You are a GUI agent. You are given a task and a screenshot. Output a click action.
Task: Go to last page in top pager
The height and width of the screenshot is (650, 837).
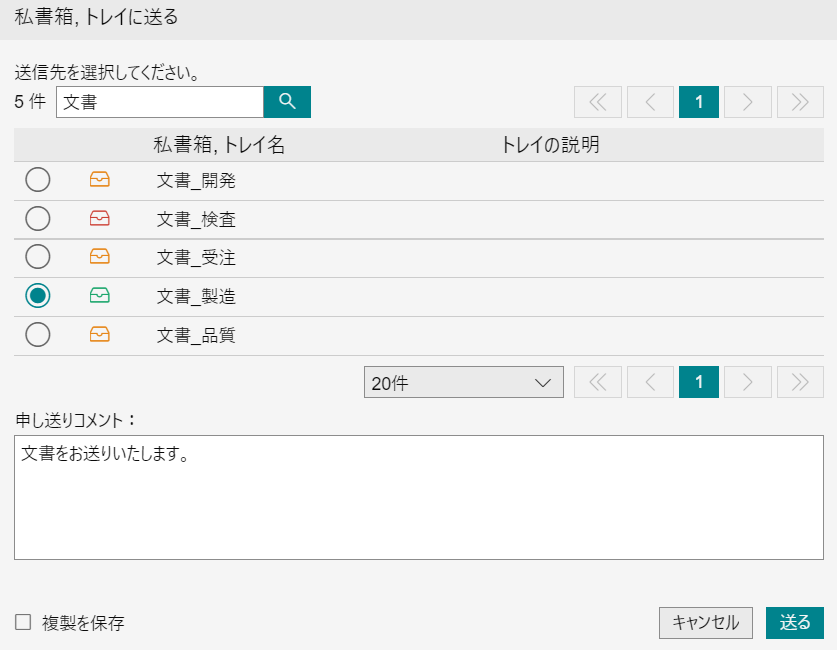click(x=800, y=102)
